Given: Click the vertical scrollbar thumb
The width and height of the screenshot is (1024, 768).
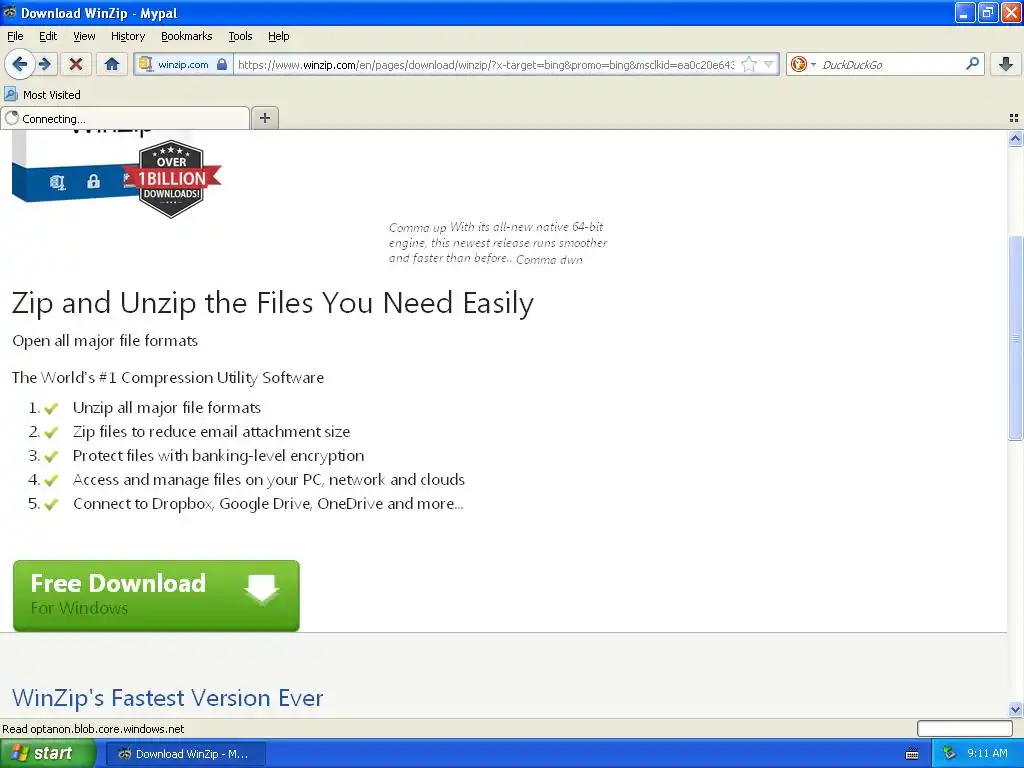Looking at the screenshot, I should [x=1016, y=338].
